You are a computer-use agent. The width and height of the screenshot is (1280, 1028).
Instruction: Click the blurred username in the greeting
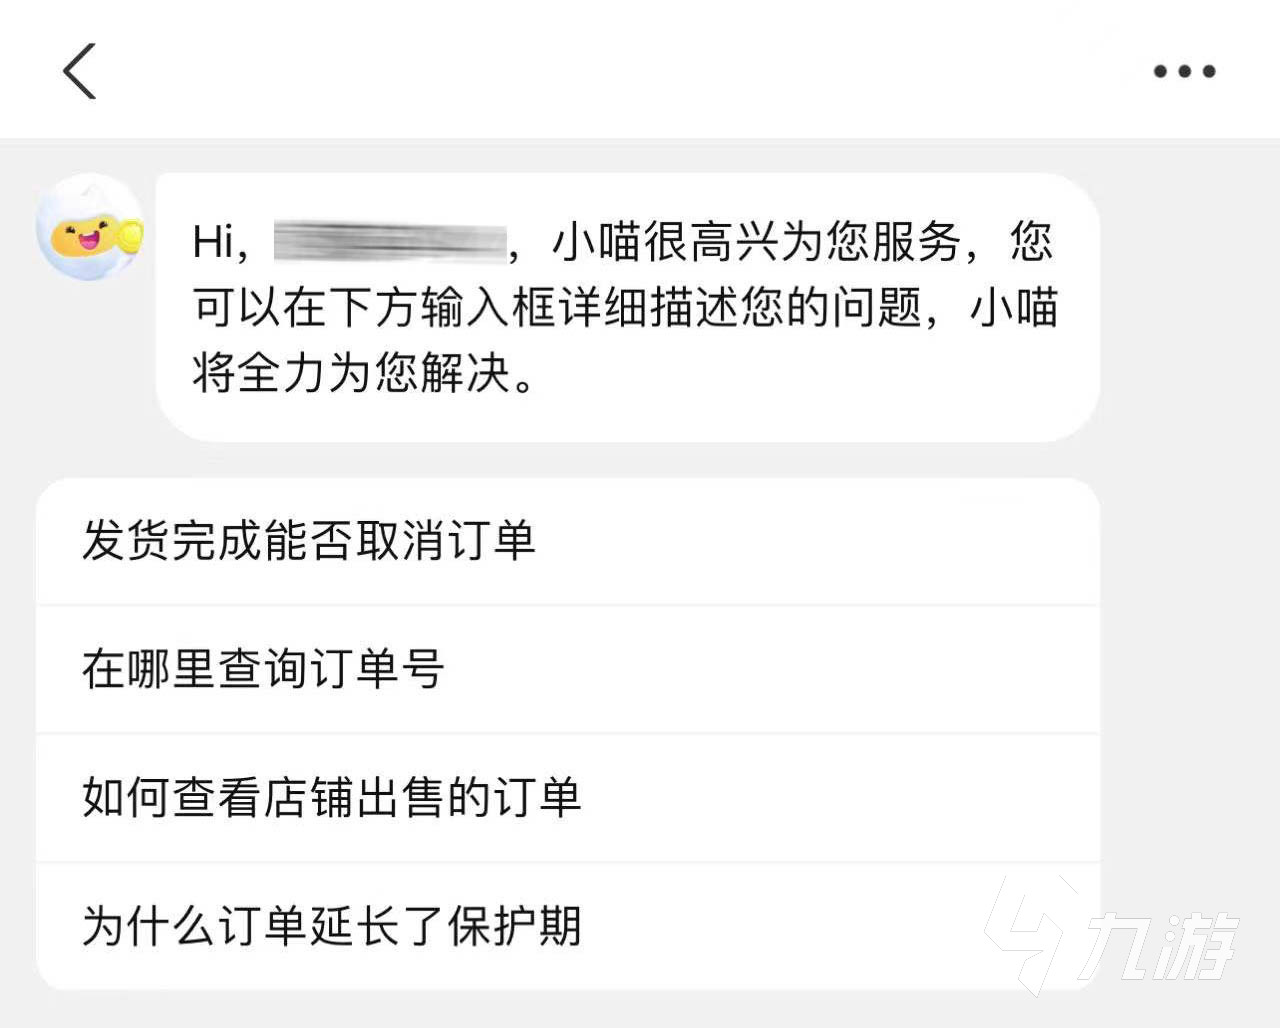(390, 242)
